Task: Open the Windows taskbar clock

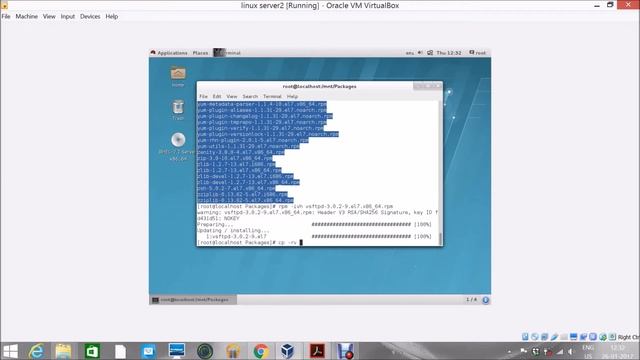Action: pyautogui.click(x=617, y=351)
